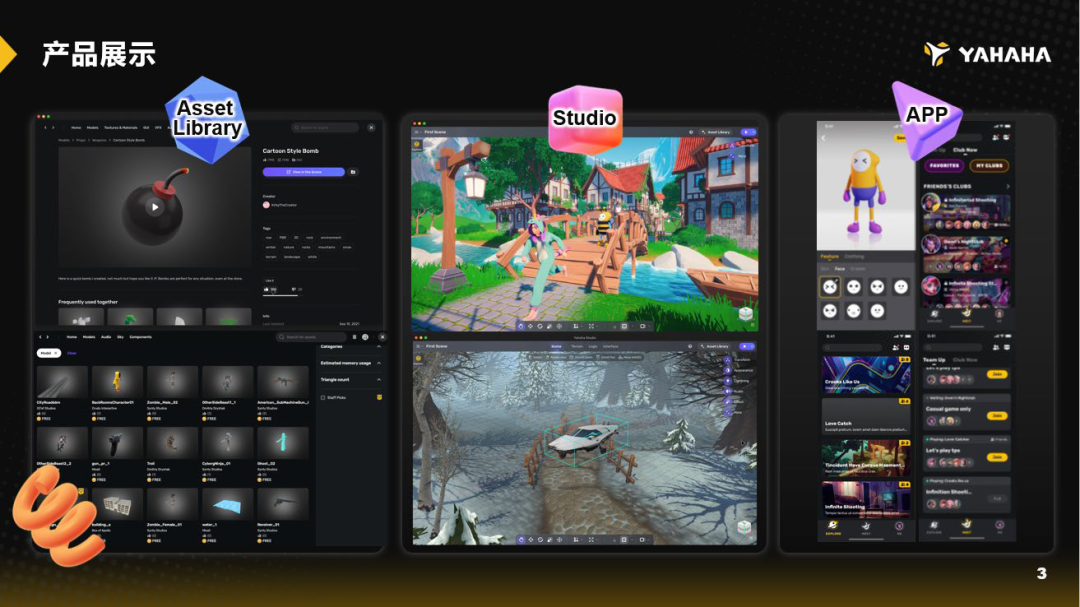The image size is (1080, 607).
Task: Open the GUI tab in bomb detail window
Action: pos(146,127)
